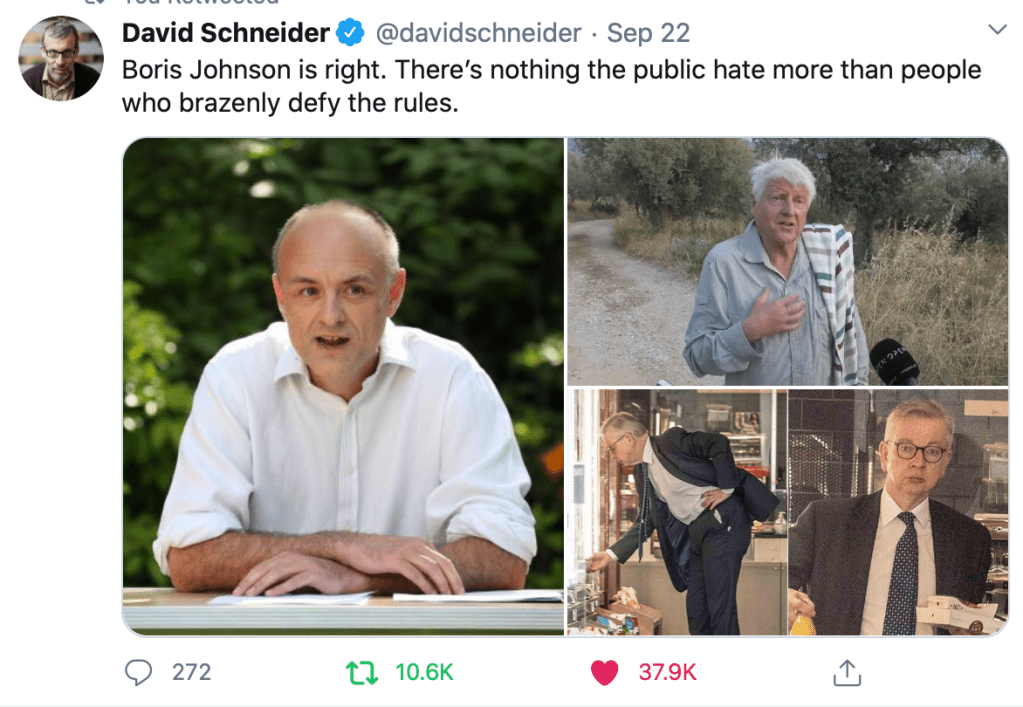The height and width of the screenshot is (707, 1023).
Task: Unlike the tweet via the red heart
Action: coord(604,672)
